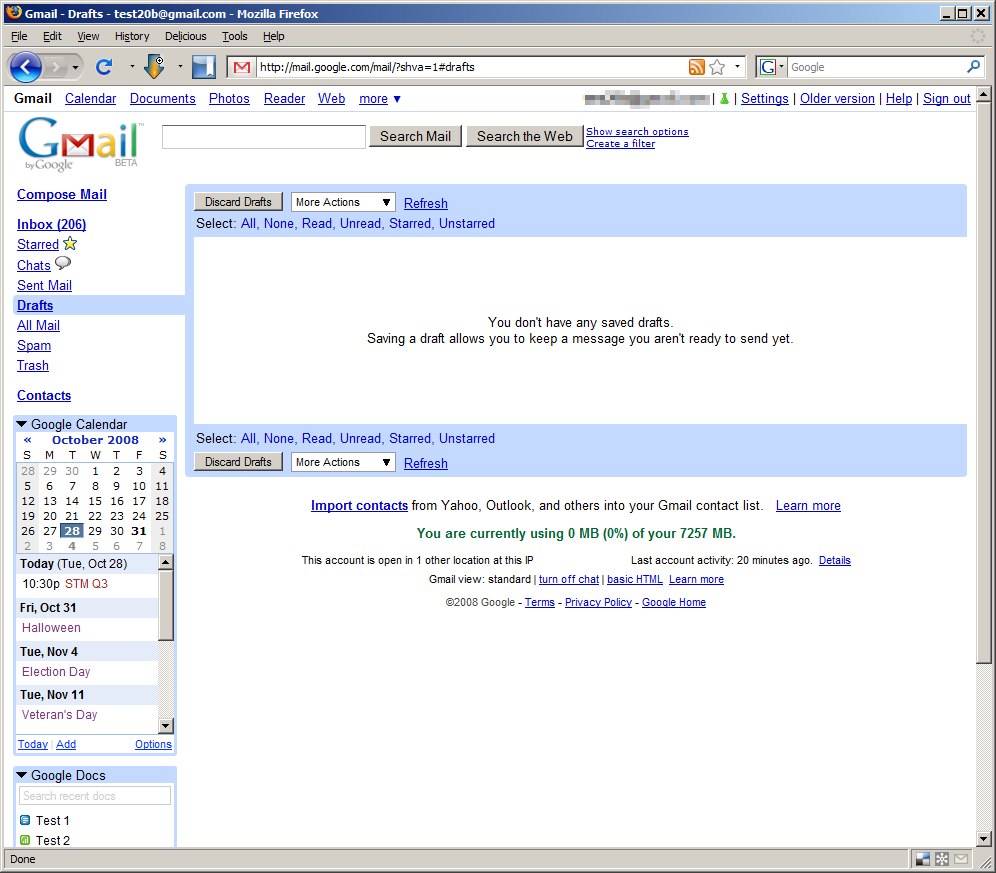Click the Test 2 spreadsheet icon
The image size is (996, 873).
click(25, 840)
